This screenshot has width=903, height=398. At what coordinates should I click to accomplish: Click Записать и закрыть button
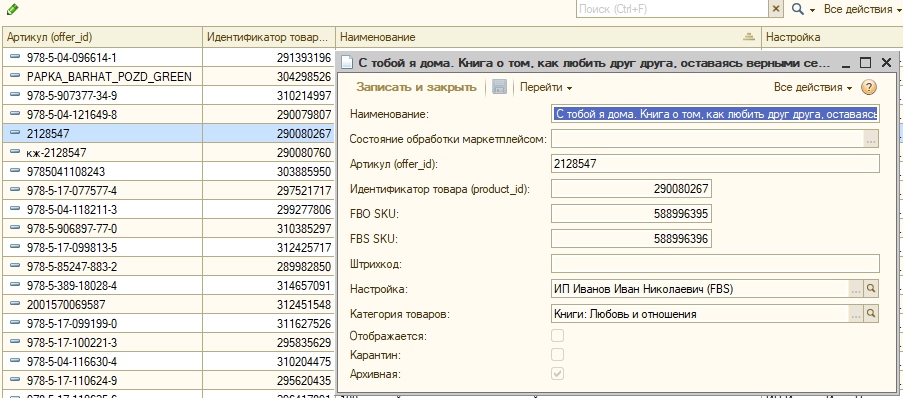click(x=416, y=87)
